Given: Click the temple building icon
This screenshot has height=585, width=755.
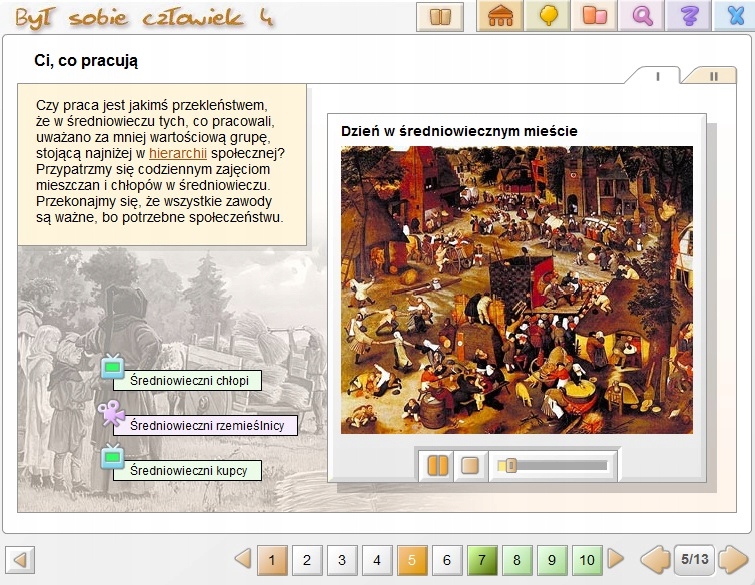Looking at the screenshot, I should tap(501, 16).
